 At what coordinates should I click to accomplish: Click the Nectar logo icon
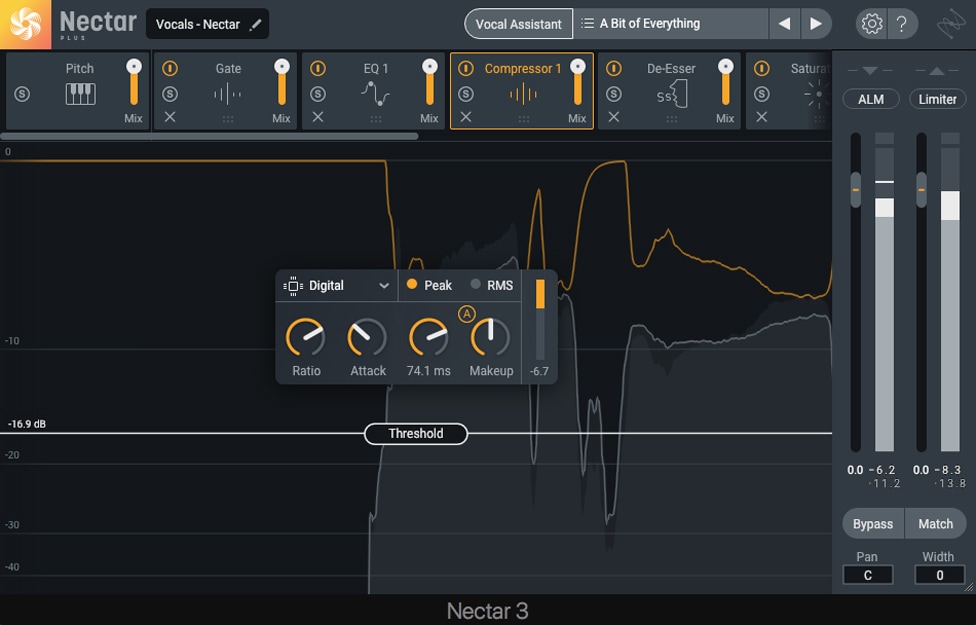pos(26,24)
